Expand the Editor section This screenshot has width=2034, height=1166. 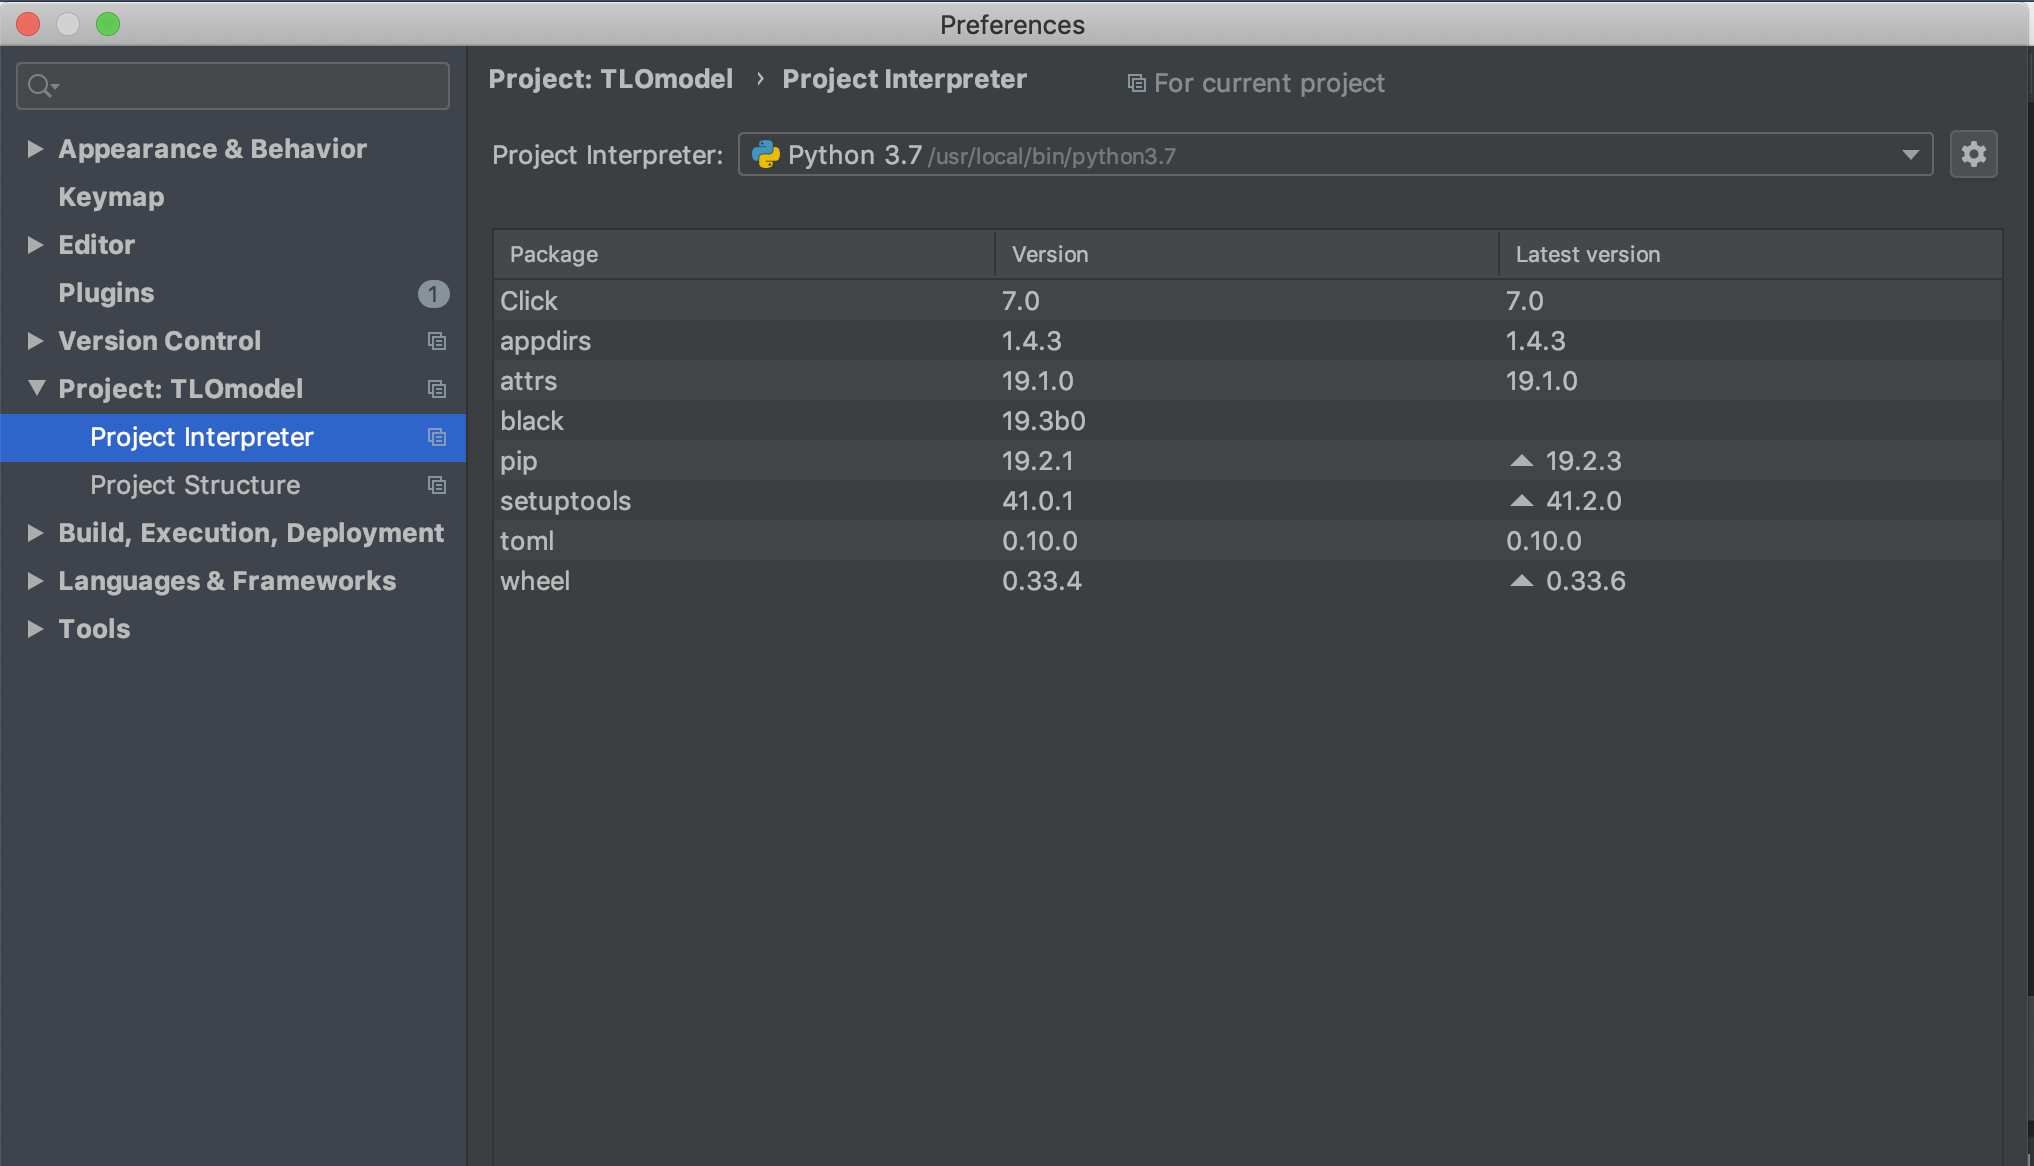click(x=35, y=245)
